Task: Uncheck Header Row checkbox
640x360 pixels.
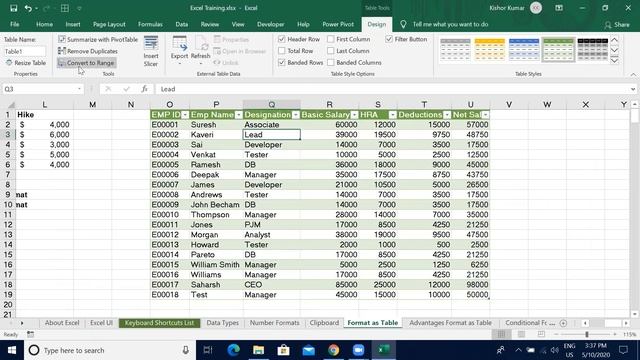Action: point(282,39)
